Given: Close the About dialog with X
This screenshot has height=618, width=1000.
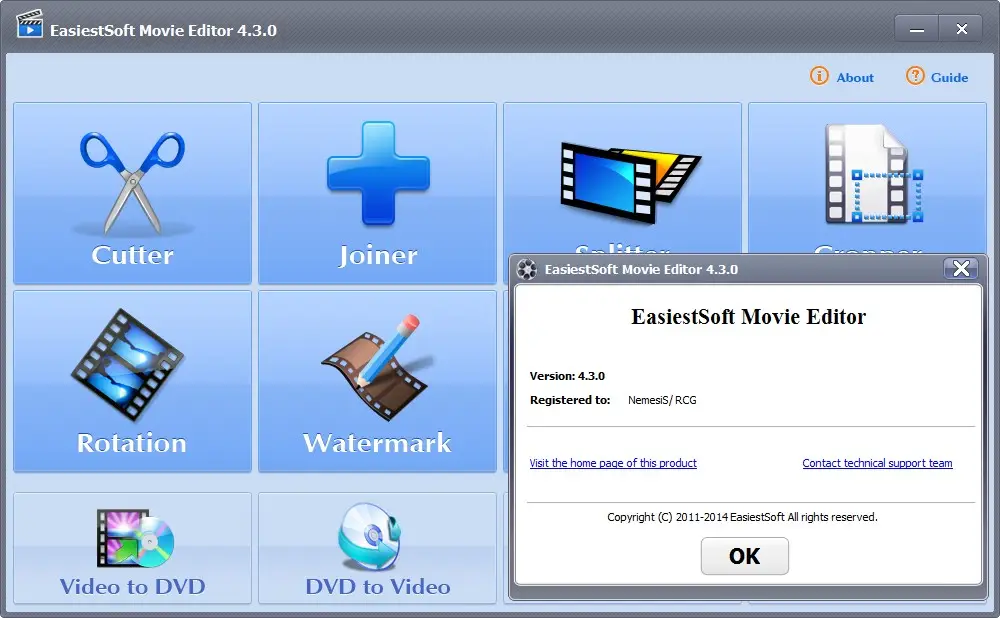Looking at the screenshot, I should (x=960, y=269).
